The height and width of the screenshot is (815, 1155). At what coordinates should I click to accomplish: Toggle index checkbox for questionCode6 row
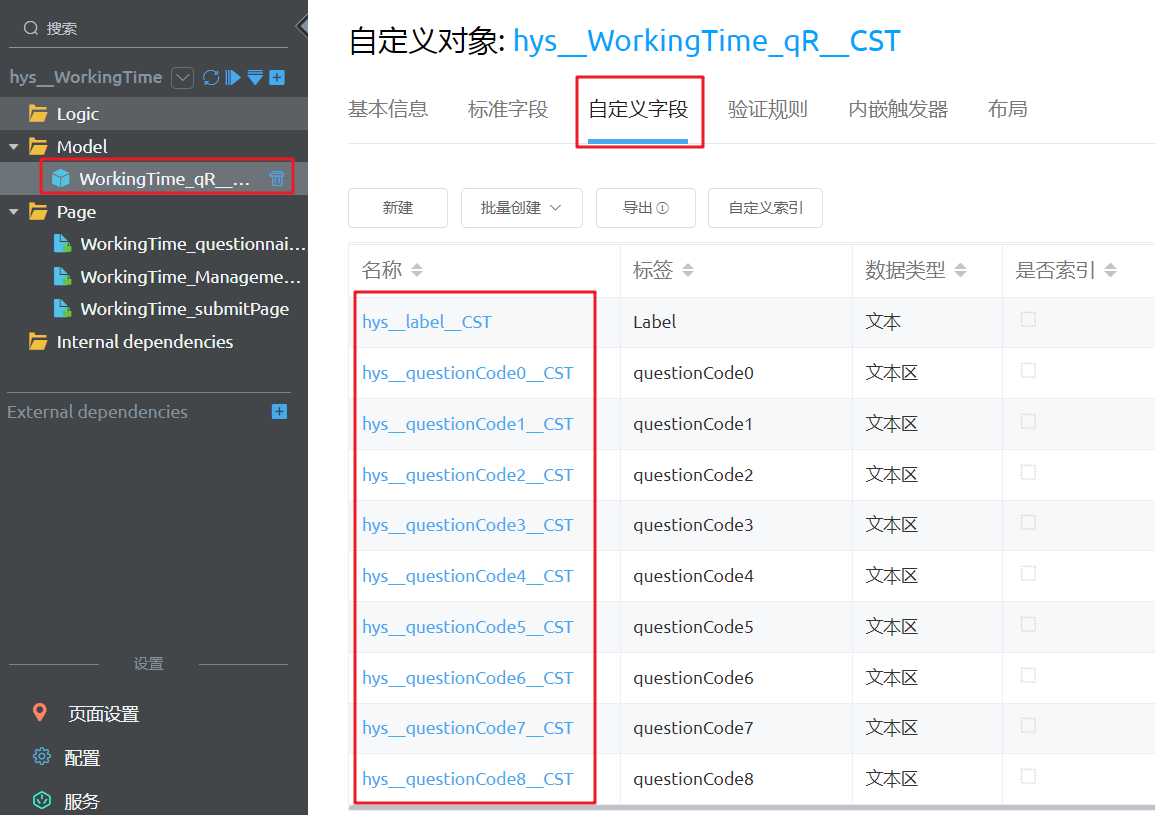click(x=1028, y=674)
